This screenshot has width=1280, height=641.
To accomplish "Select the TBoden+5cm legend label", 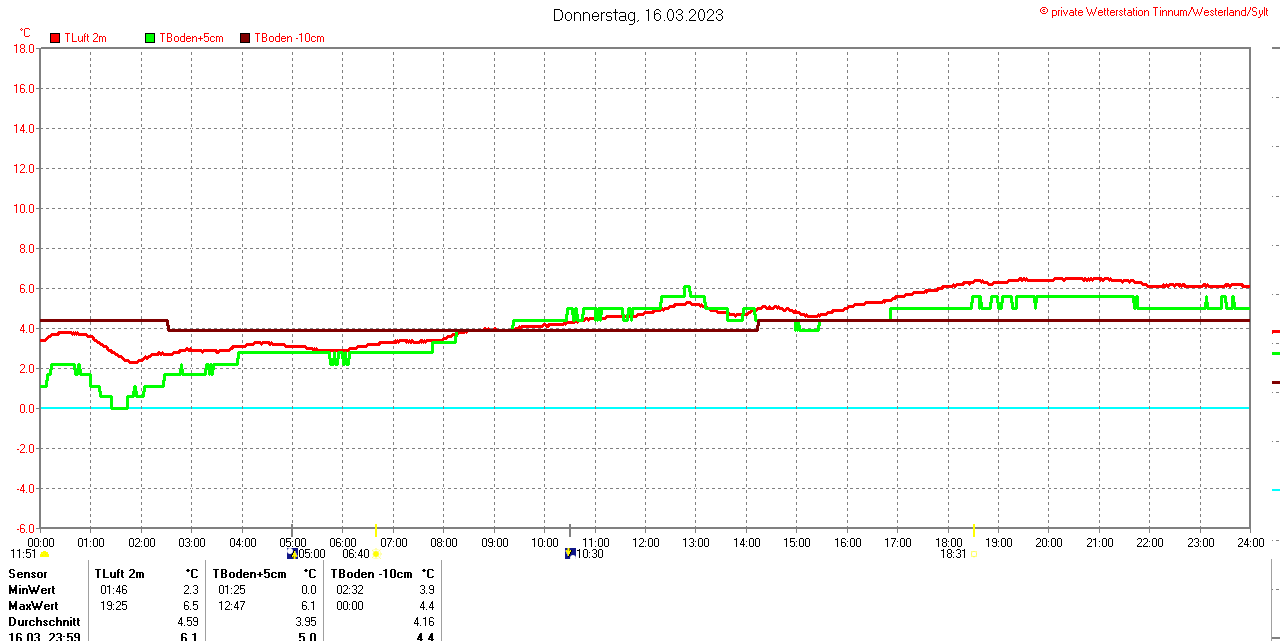I will (191, 38).
